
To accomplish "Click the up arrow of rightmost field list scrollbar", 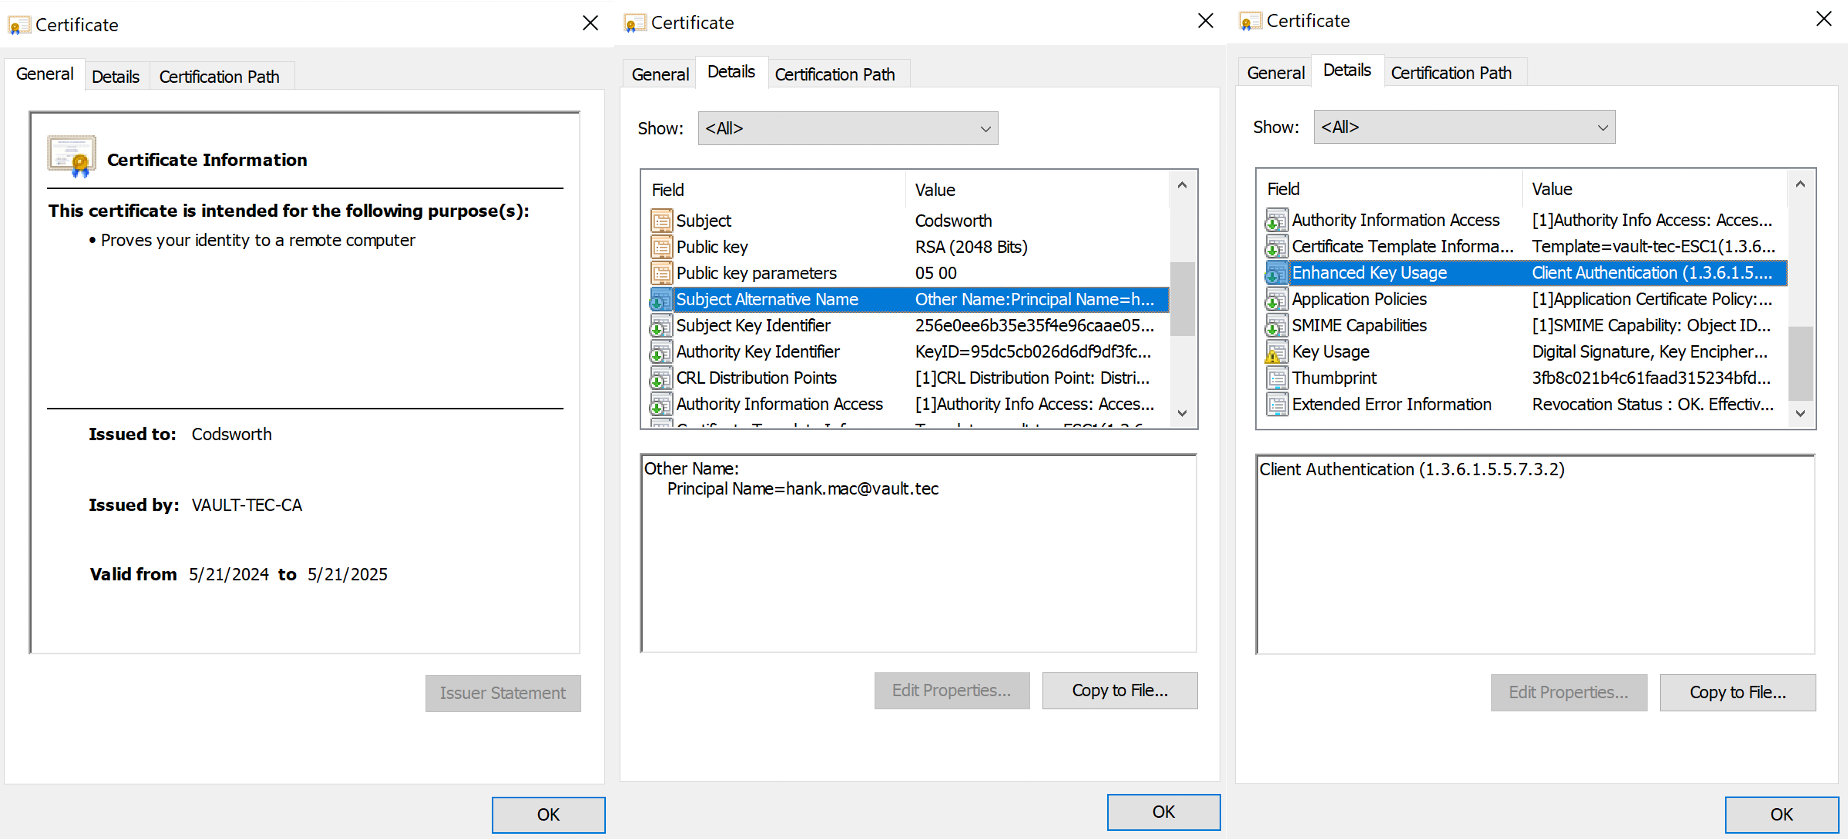I will pos(1800,185).
